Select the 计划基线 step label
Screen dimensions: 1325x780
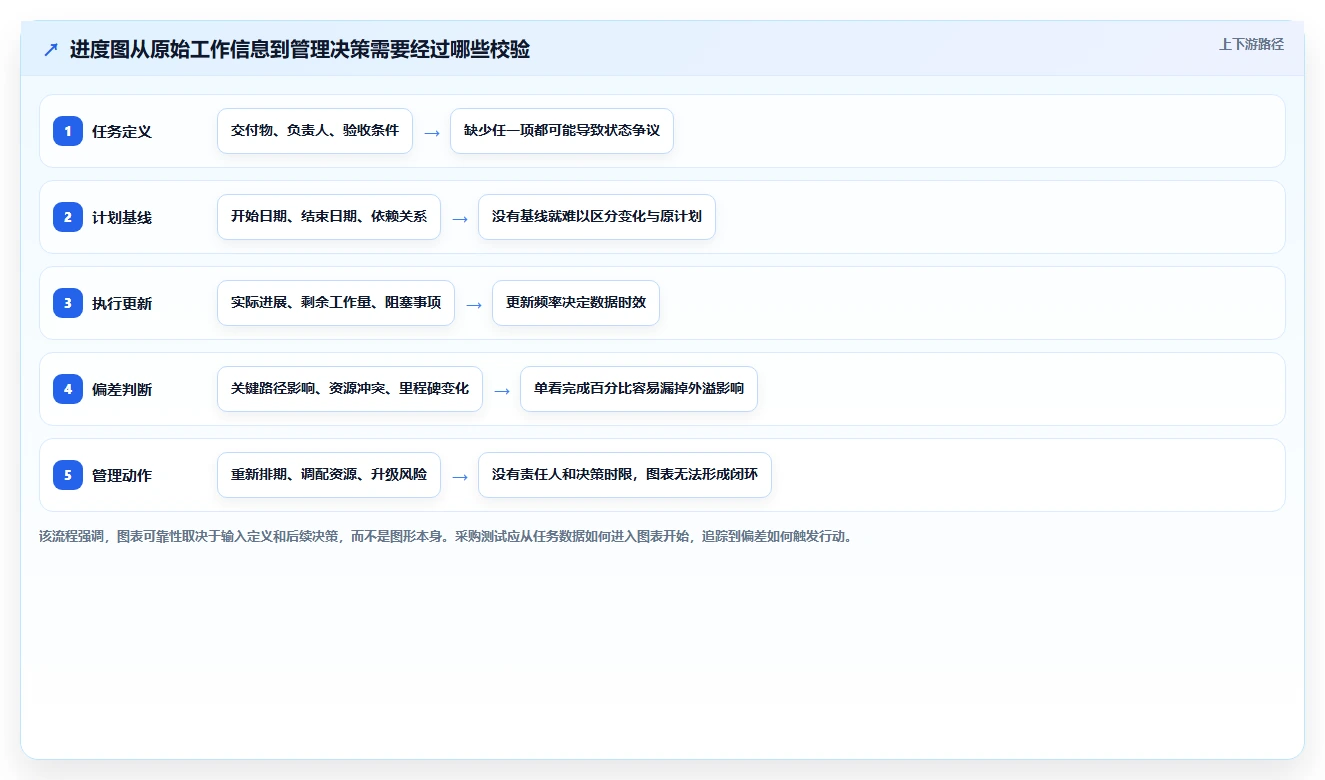tap(122, 218)
